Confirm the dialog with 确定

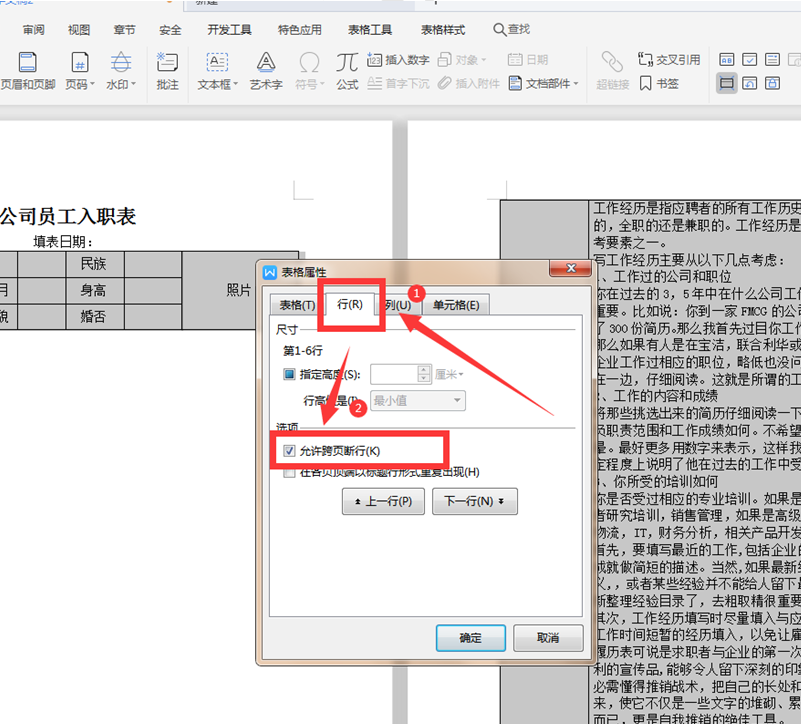click(470, 638)
